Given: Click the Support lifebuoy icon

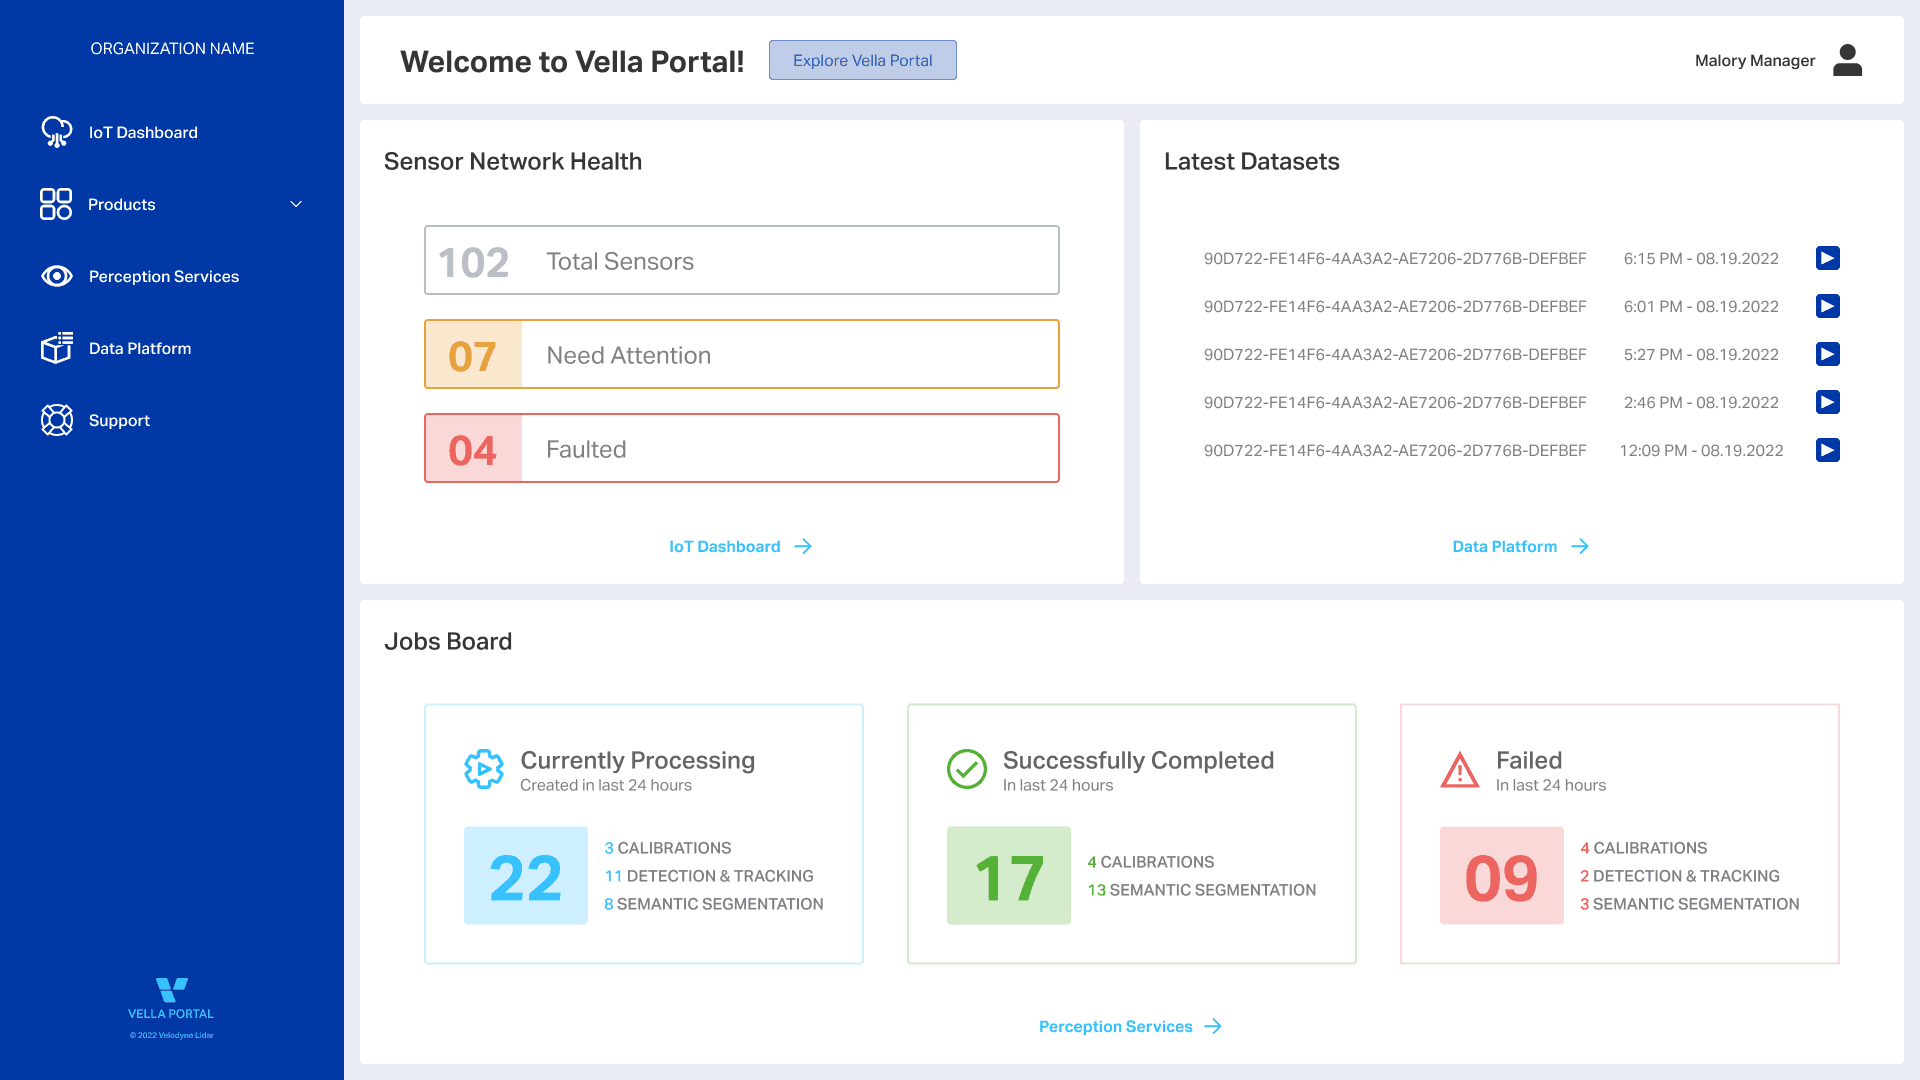Looking at the screenshot, I should point(56,420).
